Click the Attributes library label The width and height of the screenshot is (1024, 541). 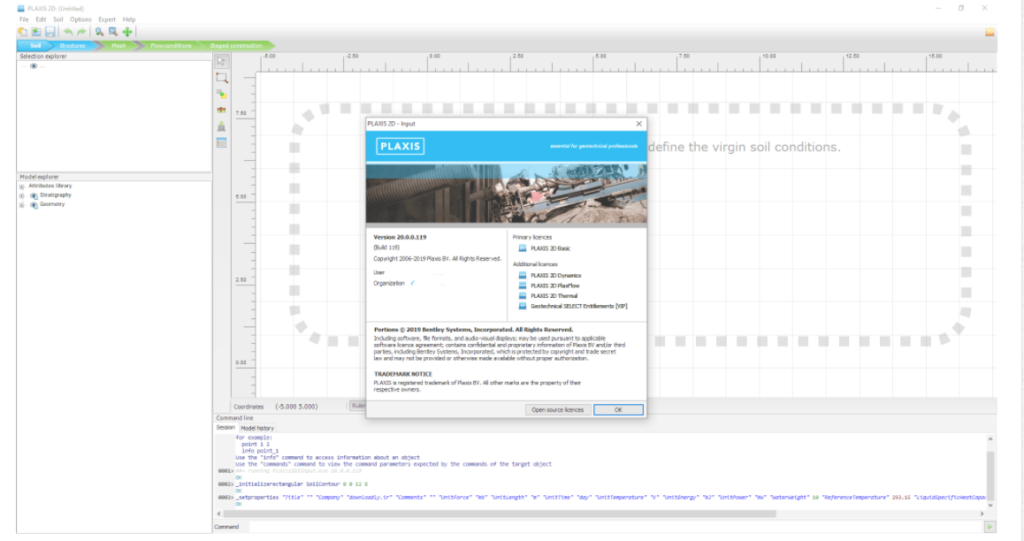50,186
